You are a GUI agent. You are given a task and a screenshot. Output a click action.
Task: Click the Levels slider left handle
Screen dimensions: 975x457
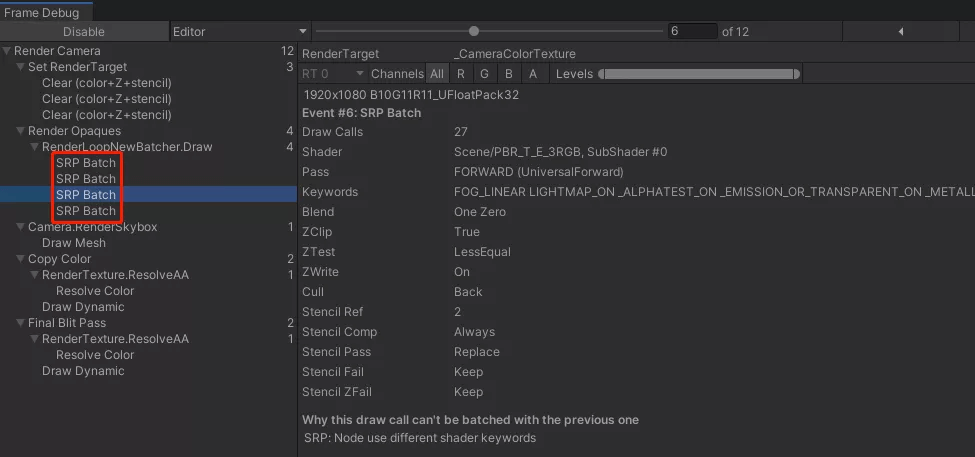pos(601,74)
